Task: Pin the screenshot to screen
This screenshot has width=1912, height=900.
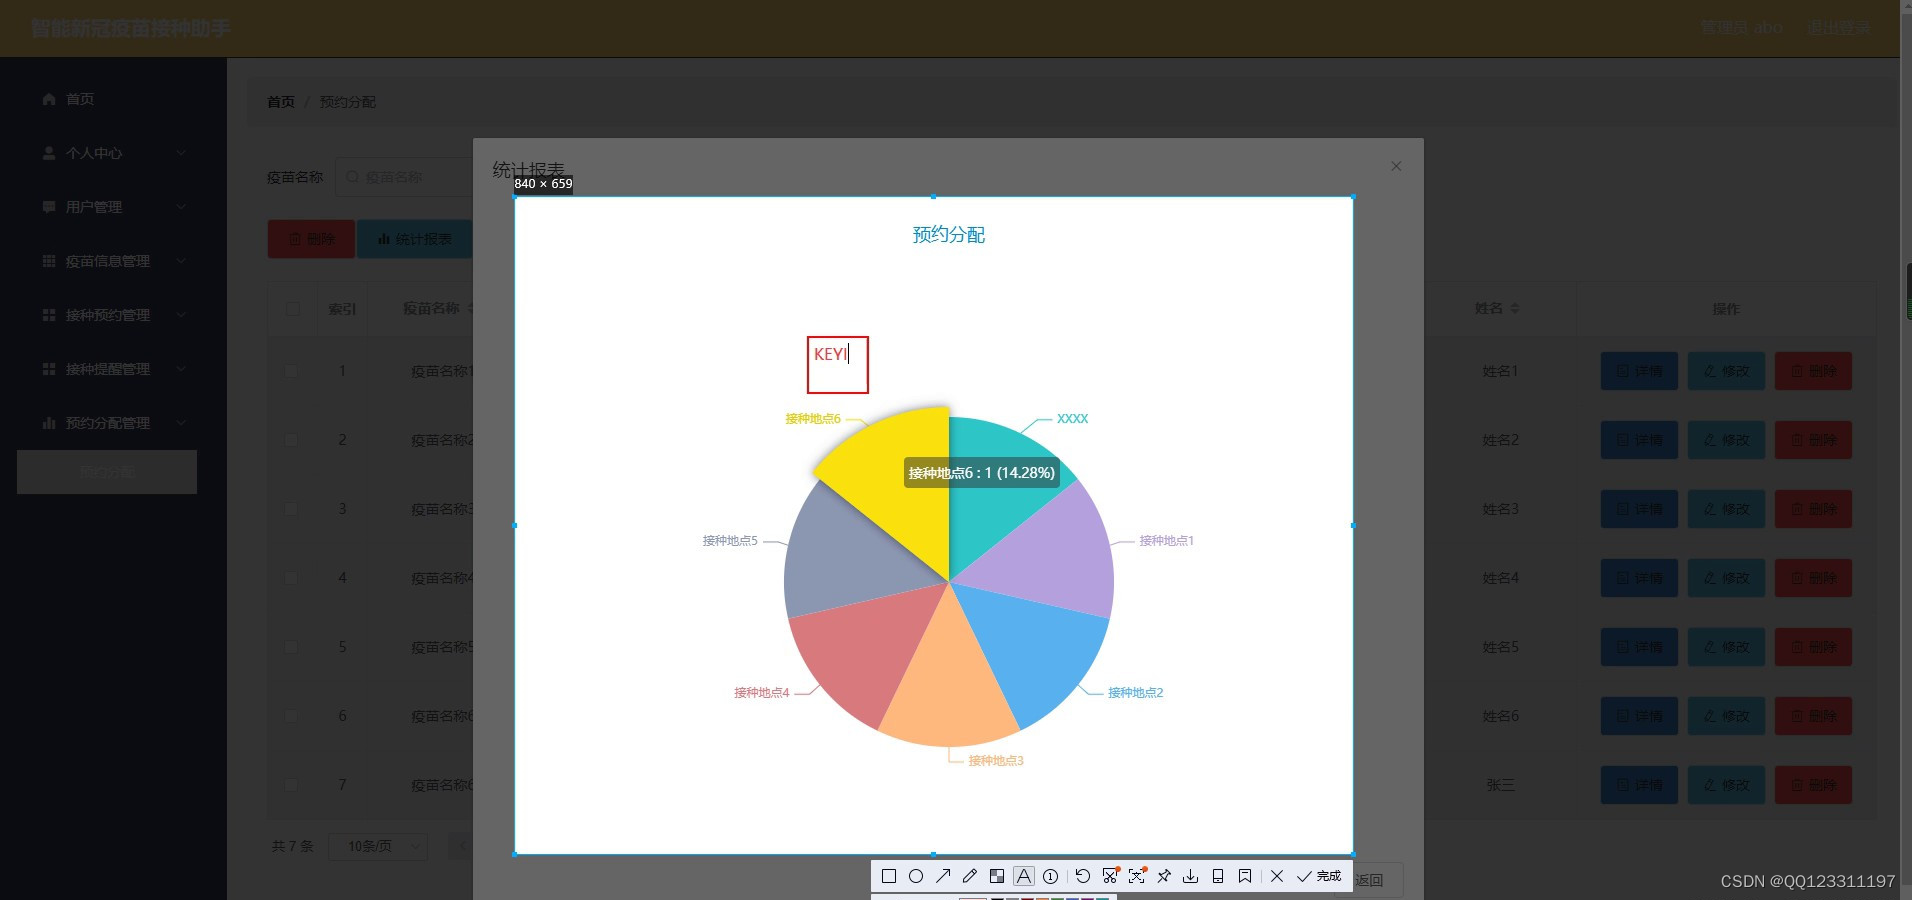Action: tap(1164, 876)
